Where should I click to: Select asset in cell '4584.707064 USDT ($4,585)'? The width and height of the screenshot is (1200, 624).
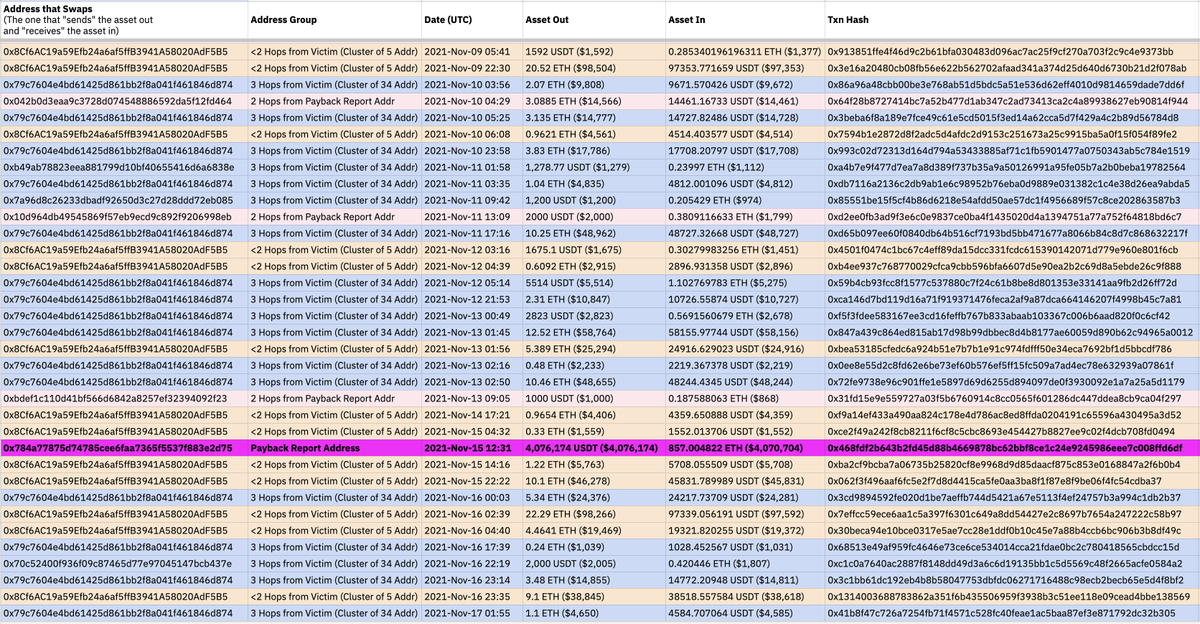pos(744,613)
